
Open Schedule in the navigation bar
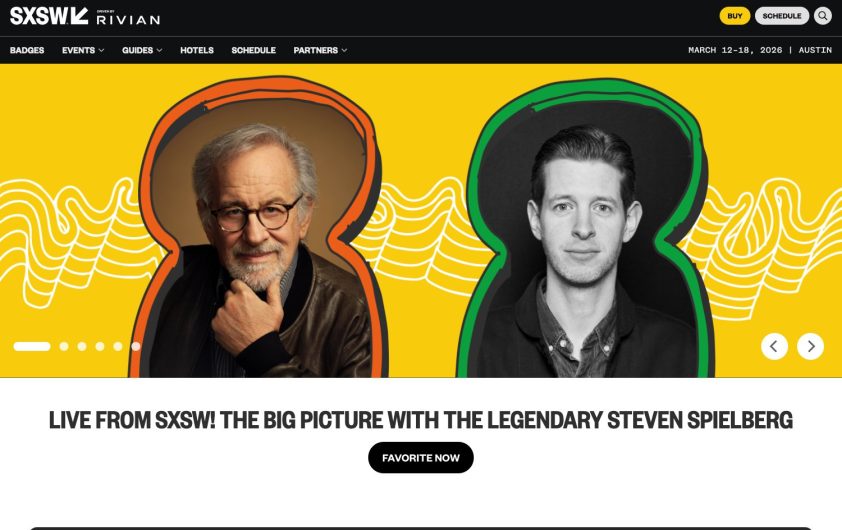coord(253,50)
